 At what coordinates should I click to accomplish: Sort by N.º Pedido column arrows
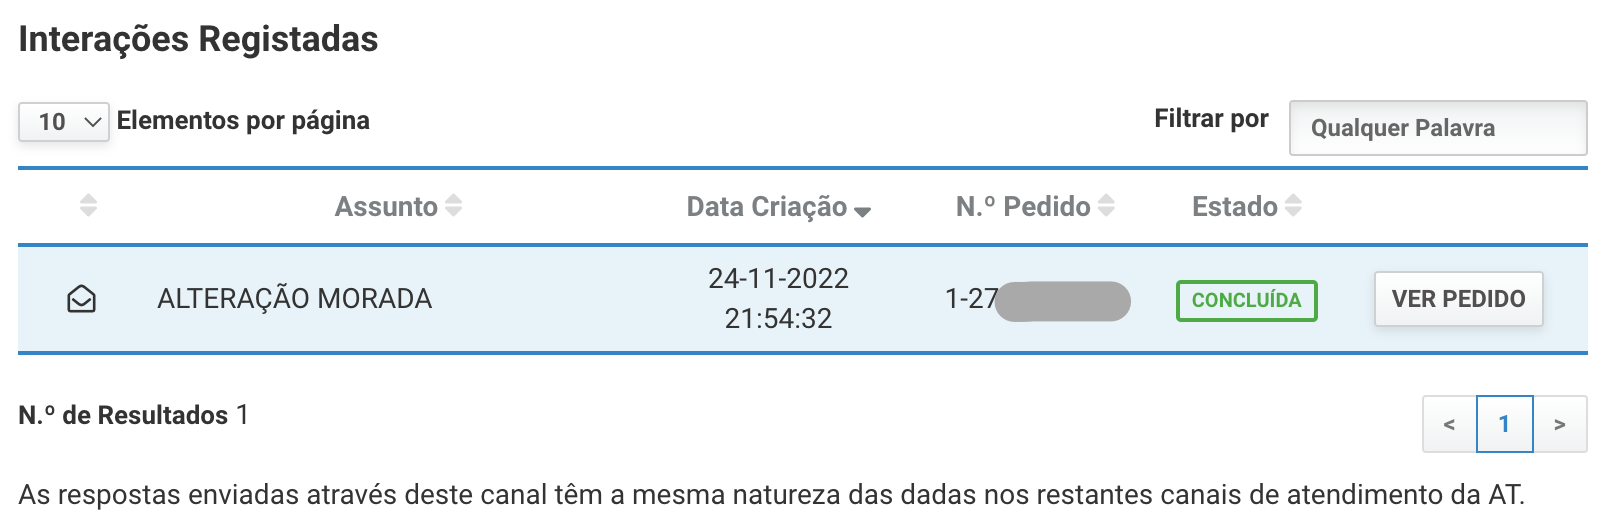(x=1106, y=206)
